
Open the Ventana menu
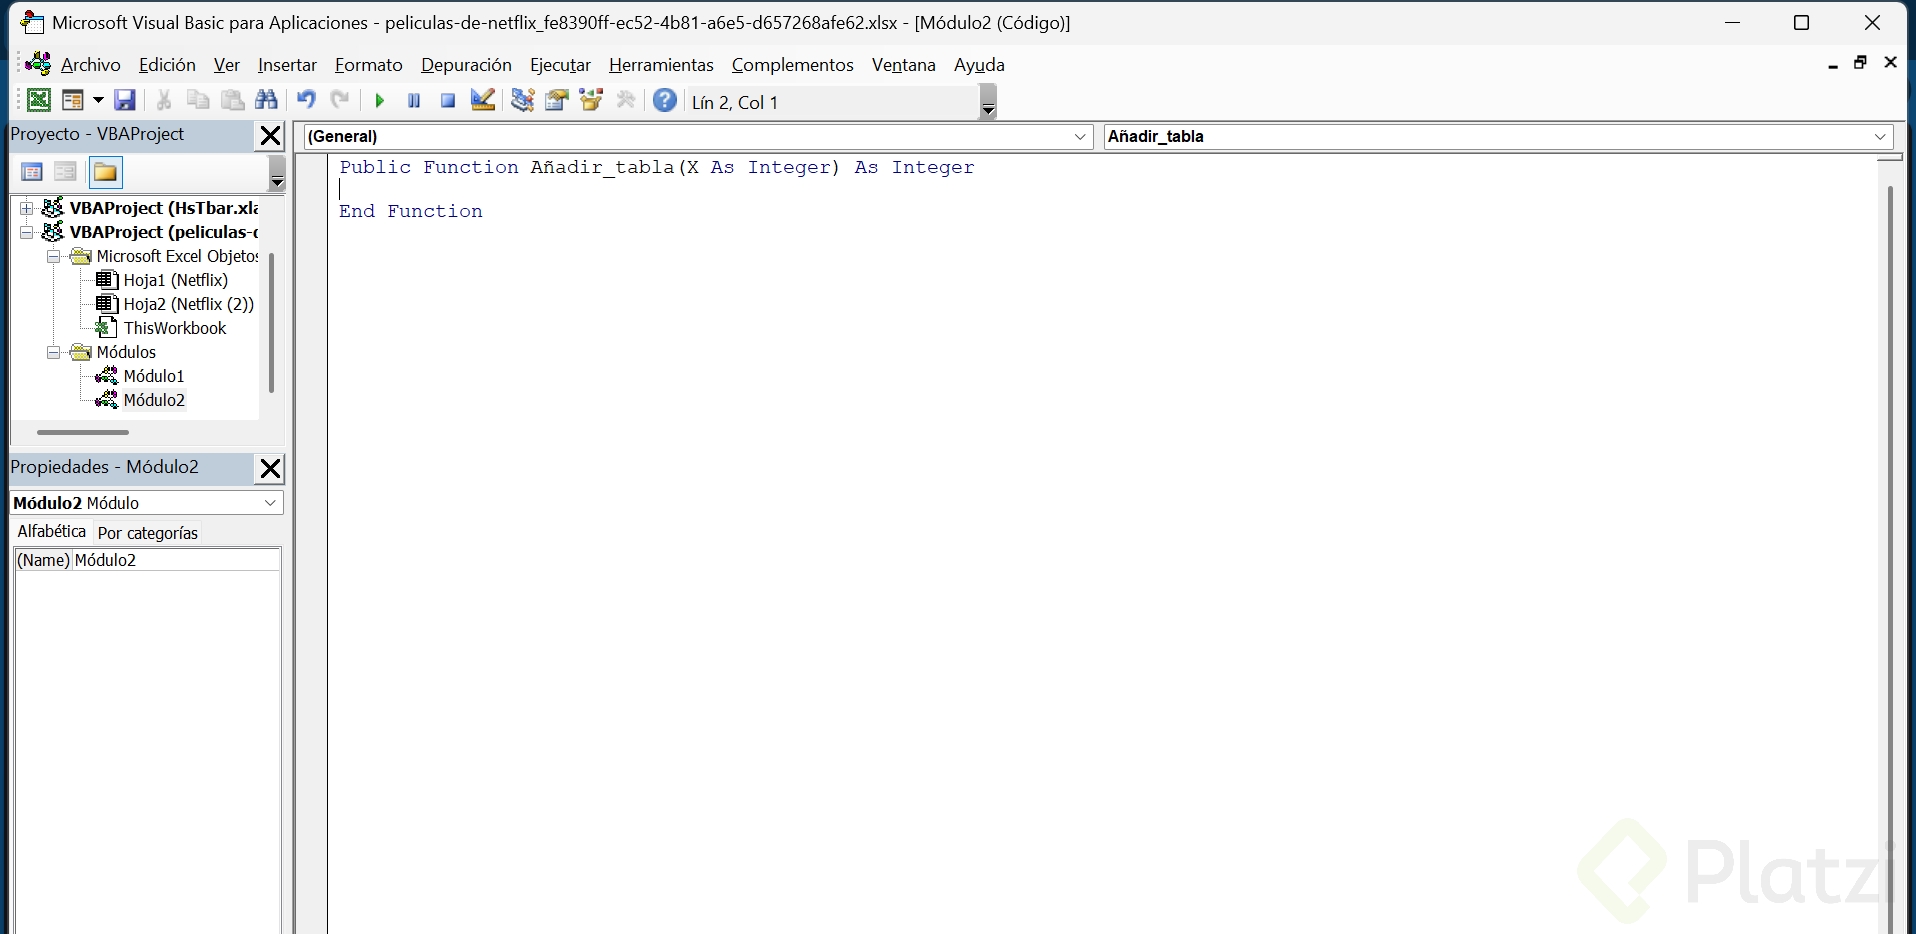(904, 65)
